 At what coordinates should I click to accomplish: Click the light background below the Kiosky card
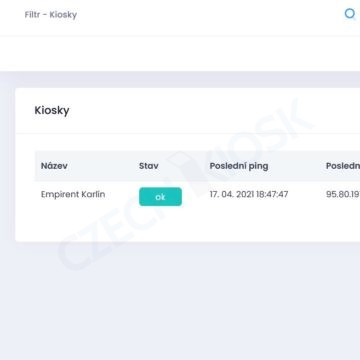tap(180, 300)
